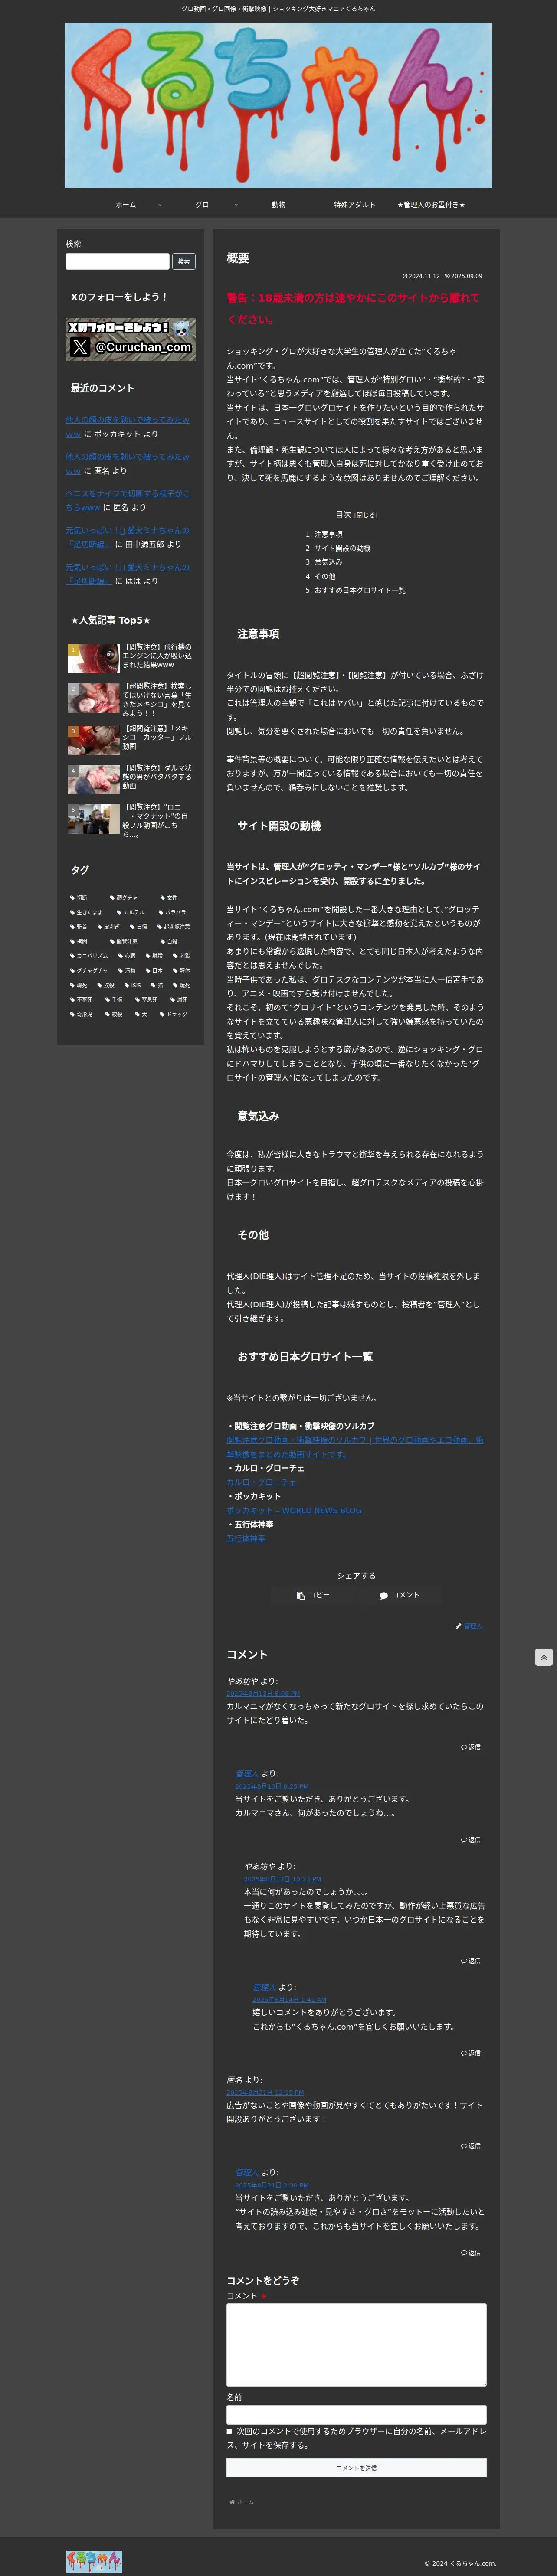This screenshot has width=557, height=2576.
Task: Open the 動物 menu item
Action: point(278,205)
